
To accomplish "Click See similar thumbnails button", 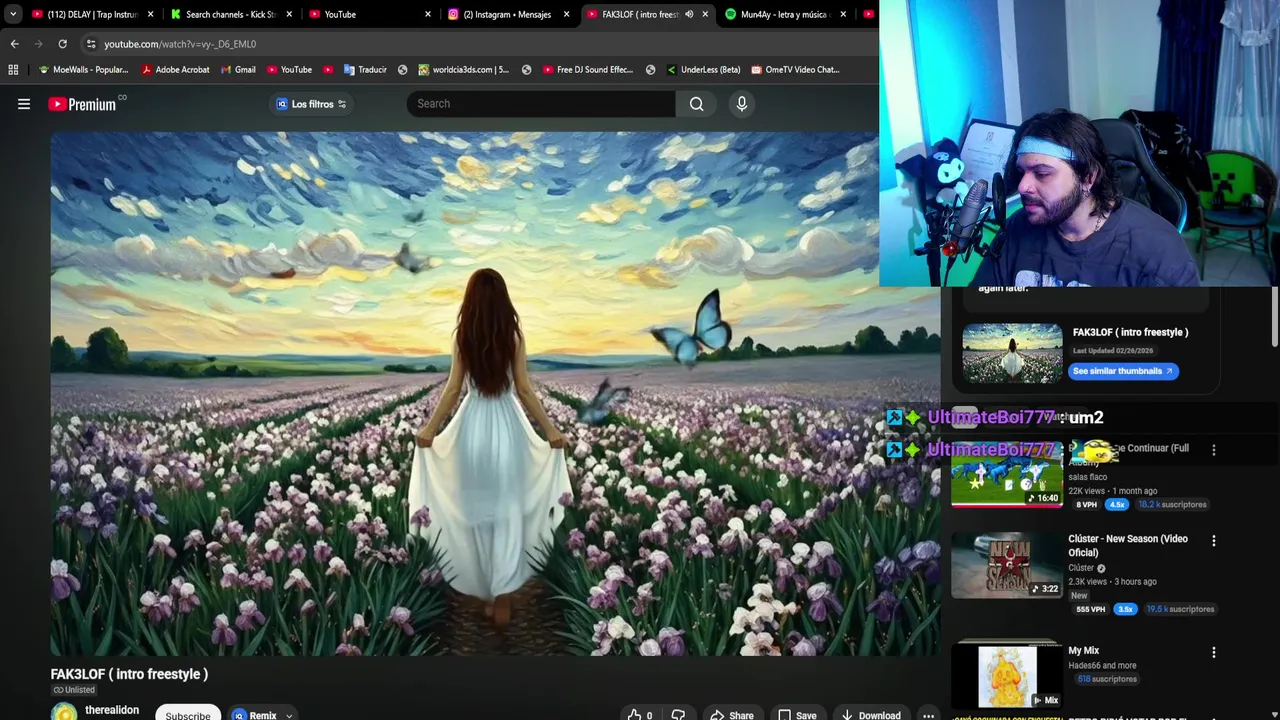I will tap(1123, 371).
